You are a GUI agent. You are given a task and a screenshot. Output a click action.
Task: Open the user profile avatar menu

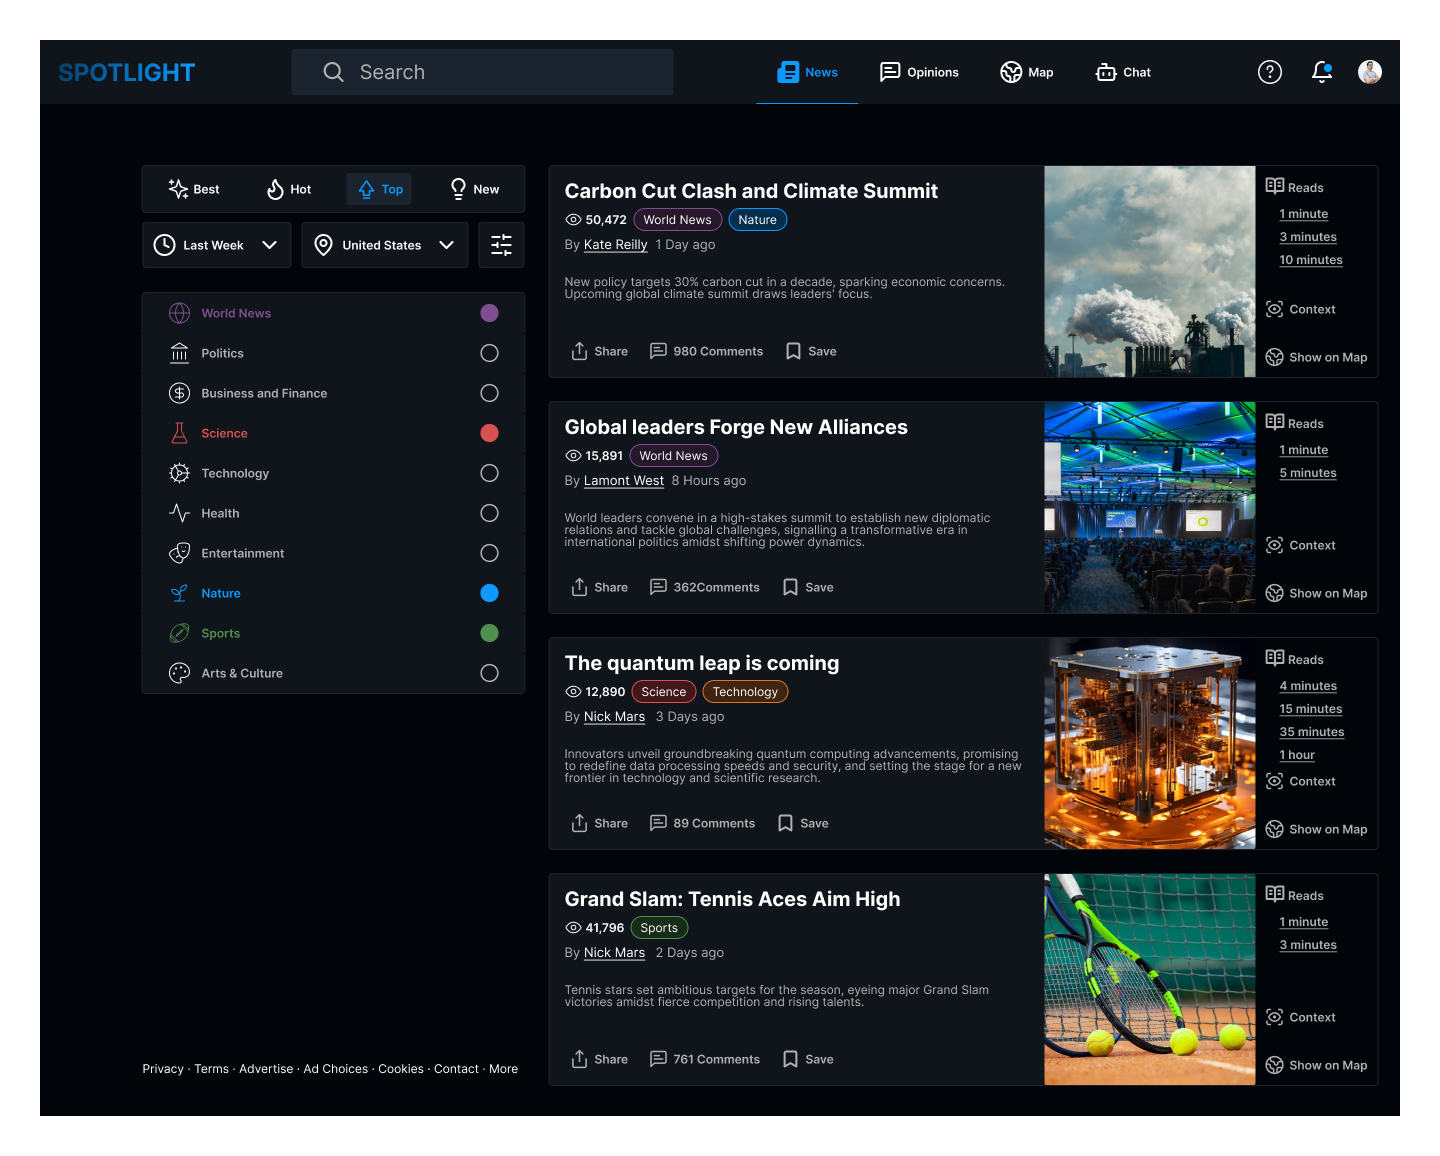1369,72
